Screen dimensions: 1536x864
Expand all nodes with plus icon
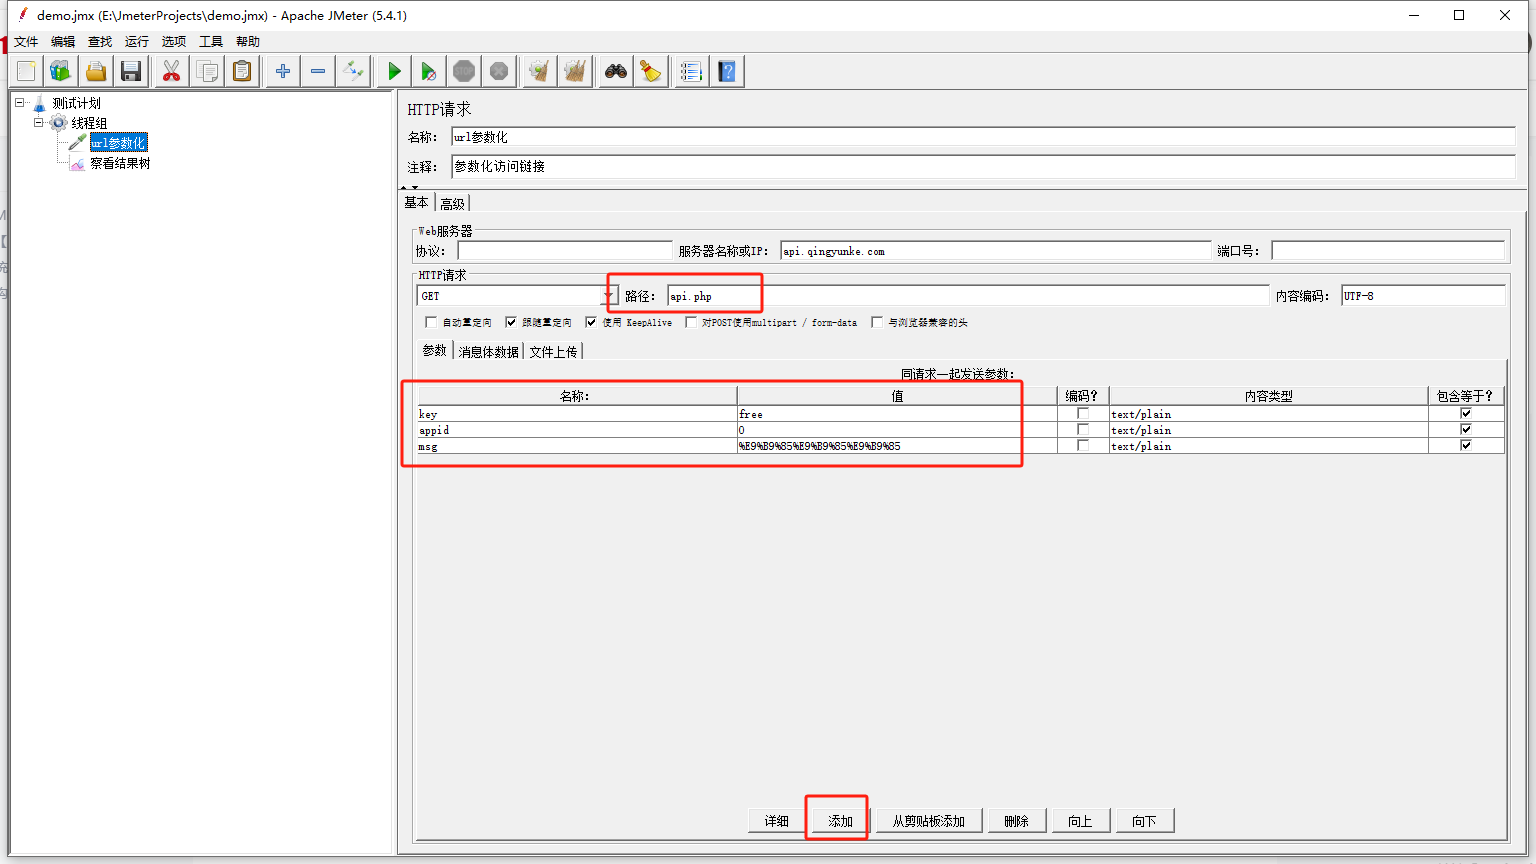(283, 71)
